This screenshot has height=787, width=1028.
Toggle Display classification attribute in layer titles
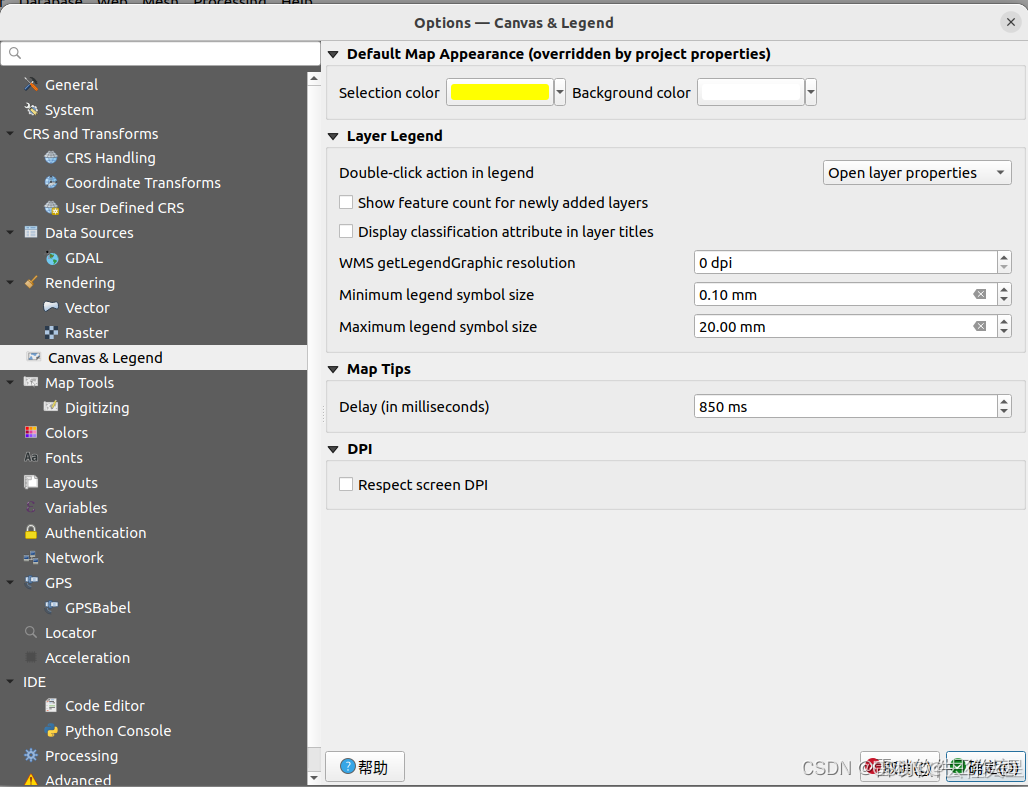pos(346,232)
